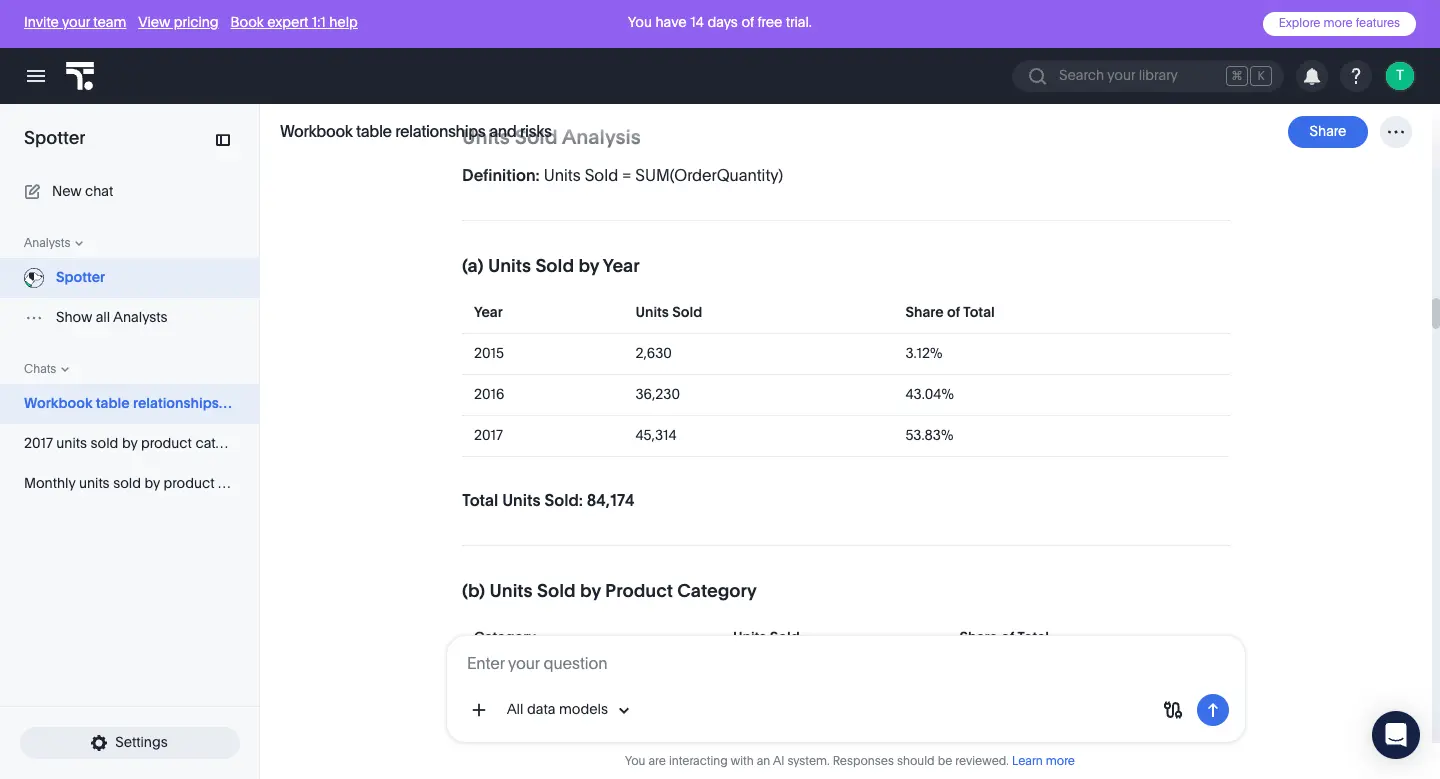This screenshot has width=1440, height=779.
Task: Click Explore more features button
Action: [x=1339, y=23]
